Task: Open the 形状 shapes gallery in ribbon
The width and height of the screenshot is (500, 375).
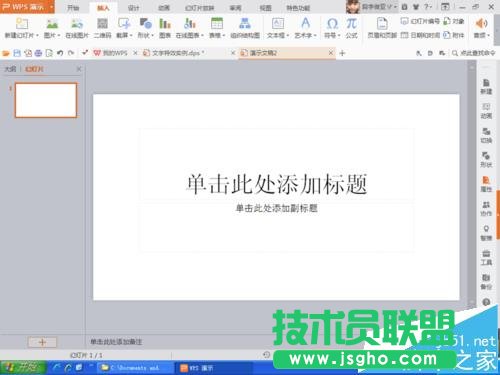Action: click(x=145, y=28)
